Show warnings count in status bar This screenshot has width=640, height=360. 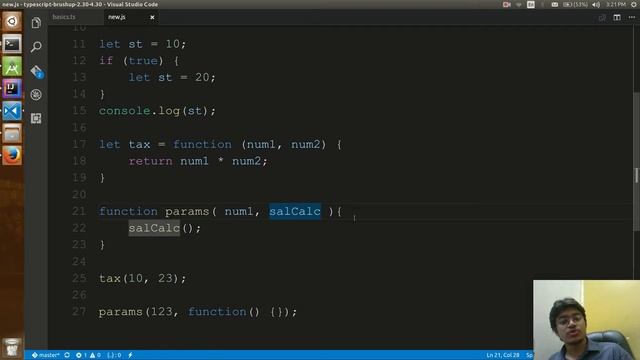point(95,355)
